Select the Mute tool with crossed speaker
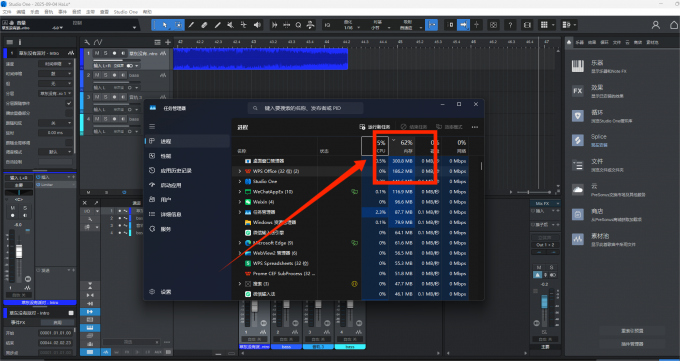 [x=231, y=25]
